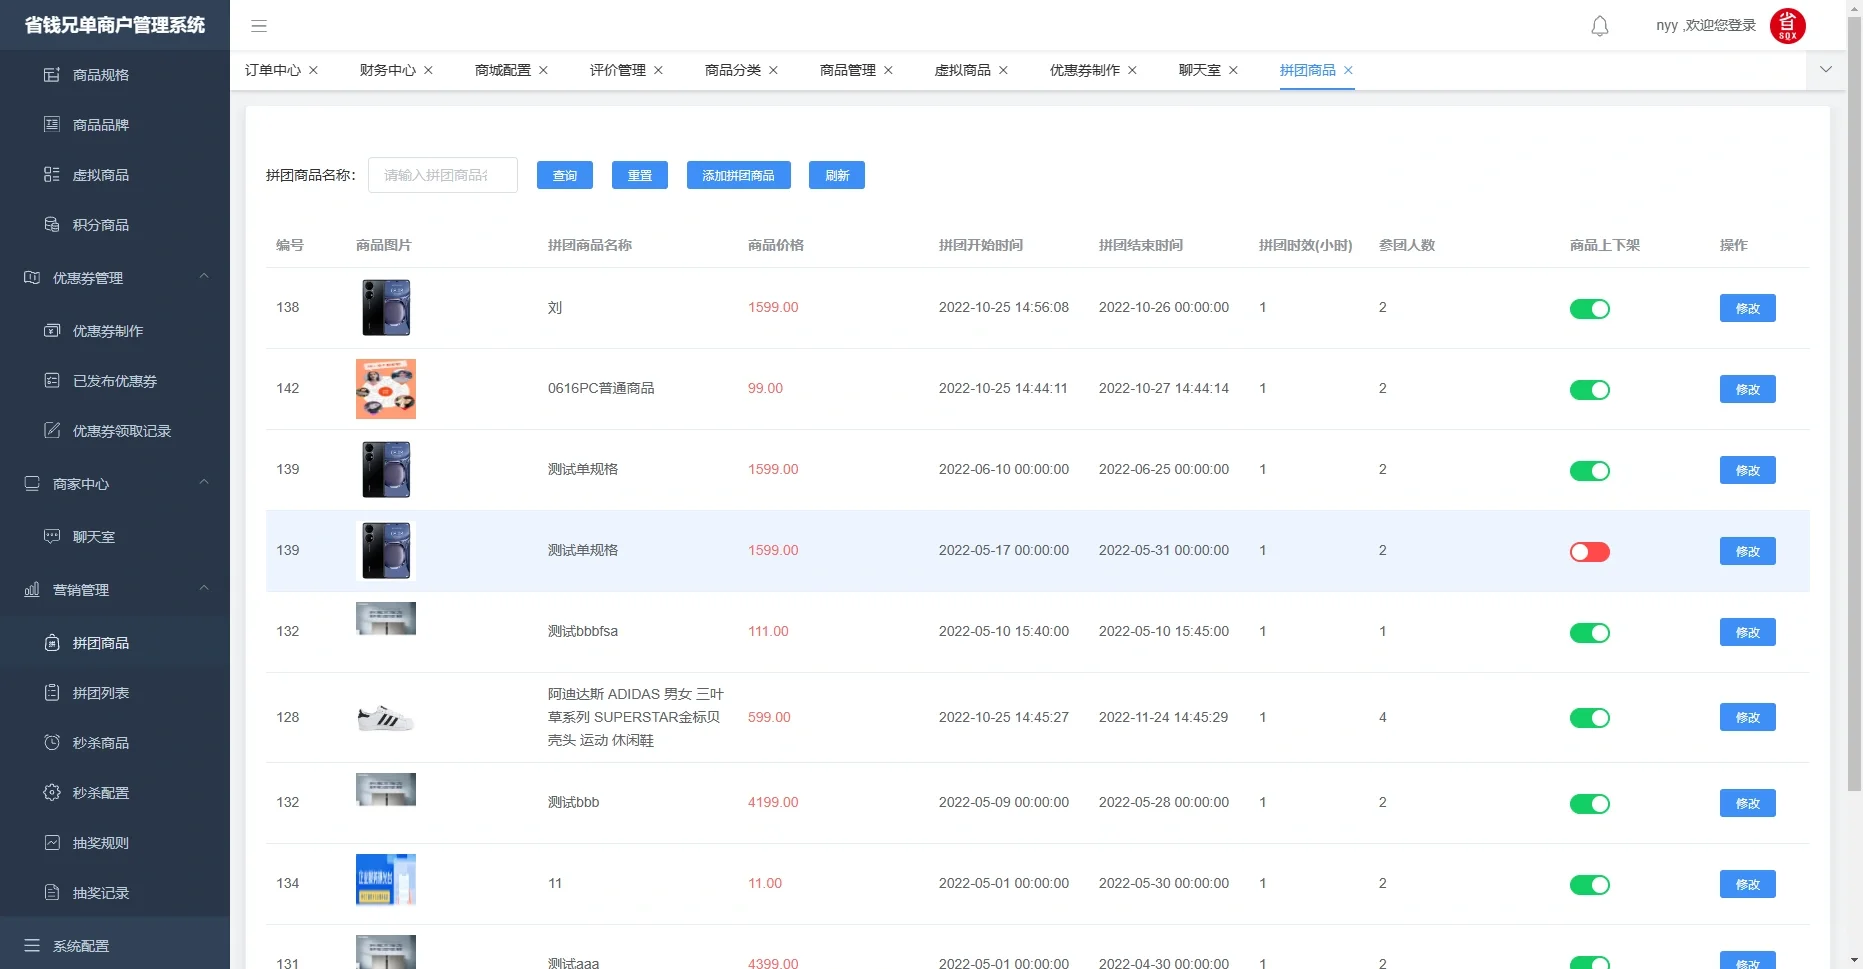Select 商品规格 in the sidebar
This screenshot has height=969, width=1863.
click(100, 74)
